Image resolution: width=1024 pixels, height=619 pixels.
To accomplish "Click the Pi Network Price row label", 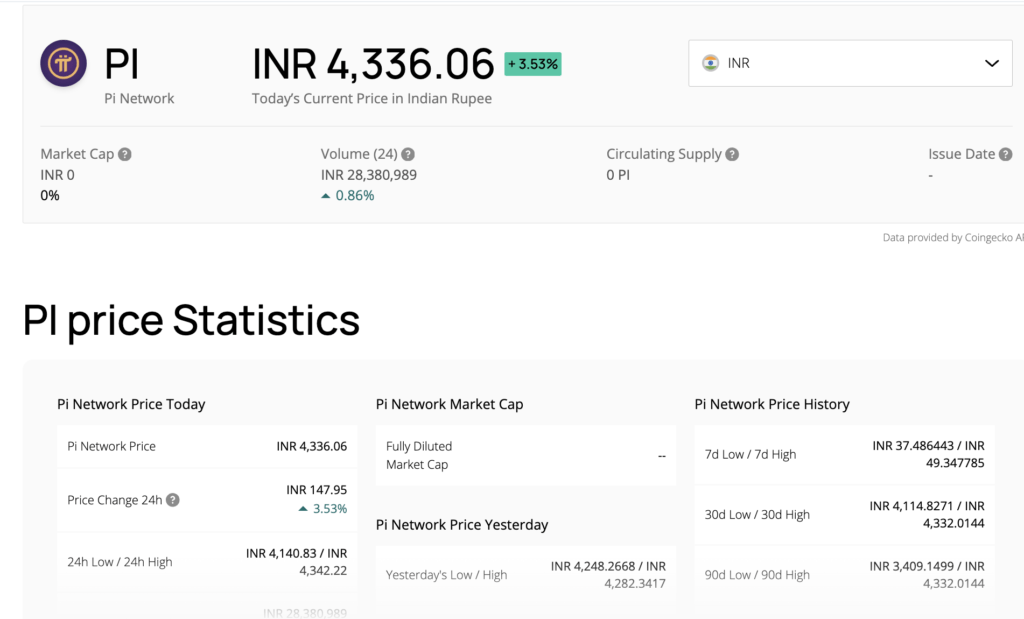I will point(112,447).
